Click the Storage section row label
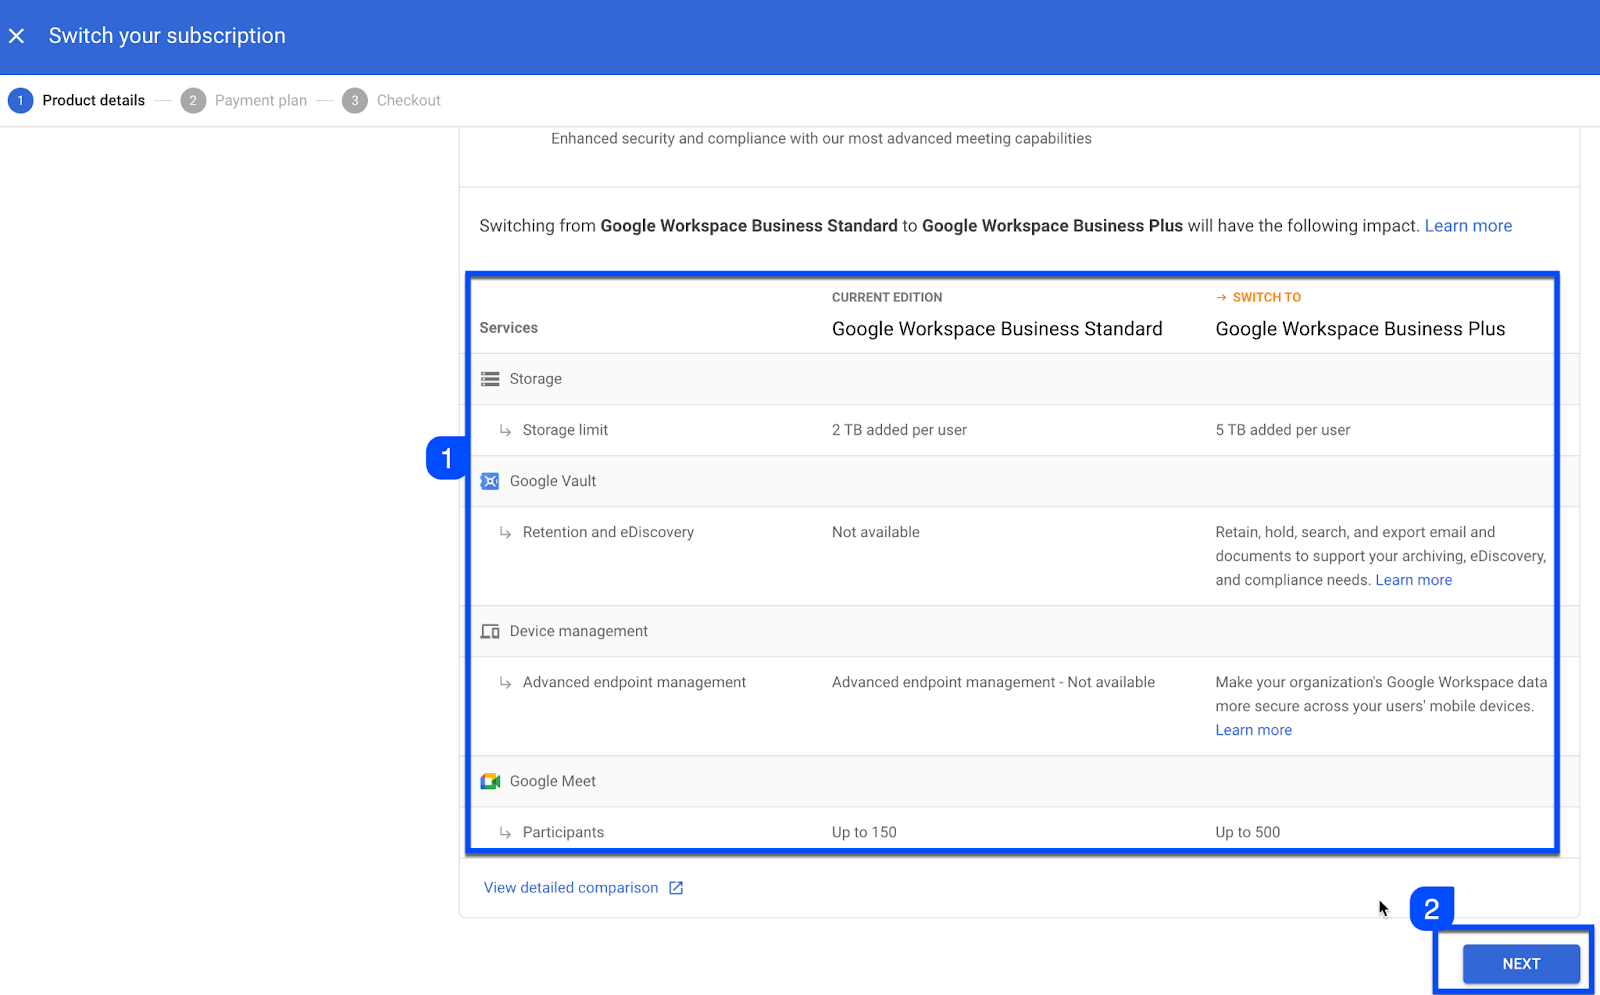Viewport: 1600px width, 995px height. click(x=535, y=379)
